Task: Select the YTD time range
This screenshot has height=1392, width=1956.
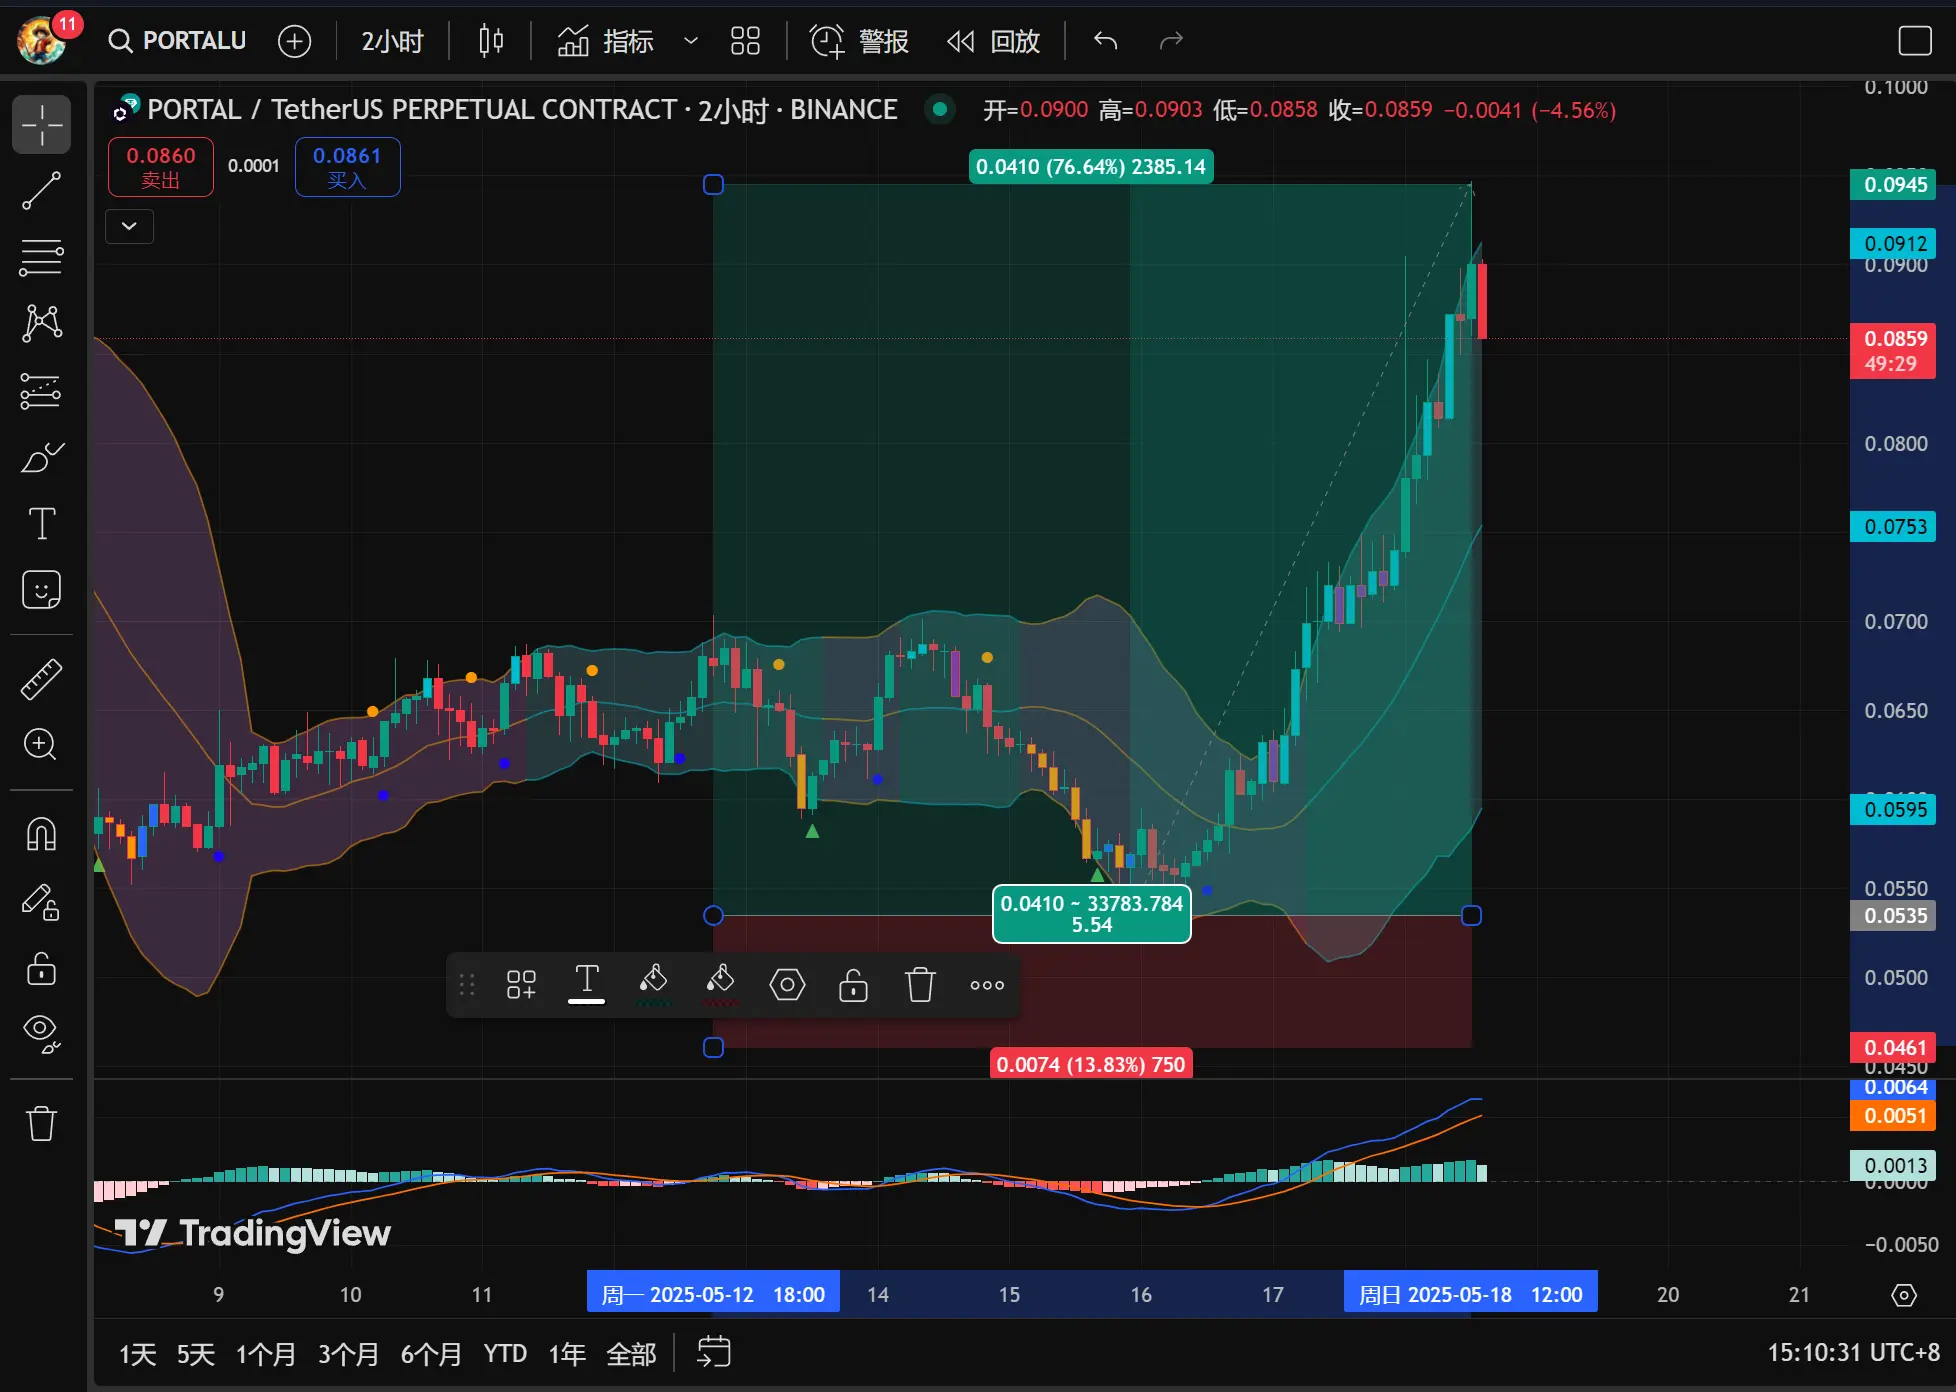Action: [505, 1354]
